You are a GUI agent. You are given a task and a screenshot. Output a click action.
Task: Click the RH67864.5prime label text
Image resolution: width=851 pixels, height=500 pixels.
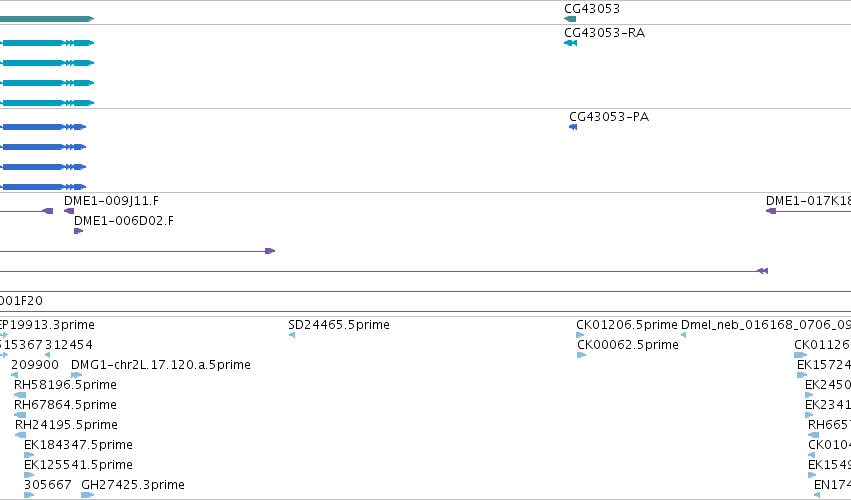[65, 405]
